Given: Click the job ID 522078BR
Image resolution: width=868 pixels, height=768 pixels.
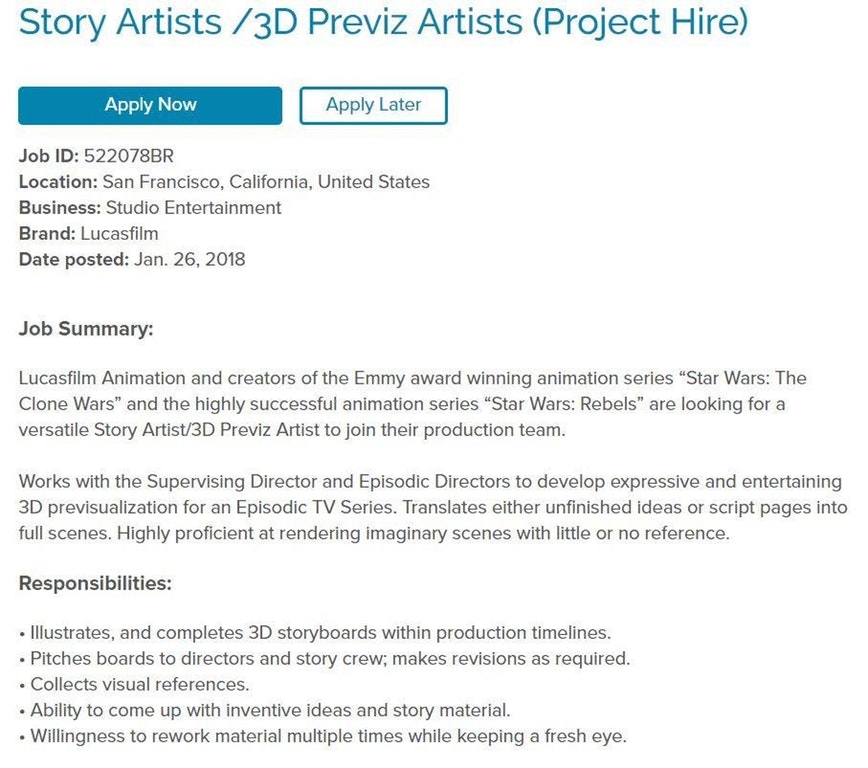Looking at the screenshot, I should (124, 156).
